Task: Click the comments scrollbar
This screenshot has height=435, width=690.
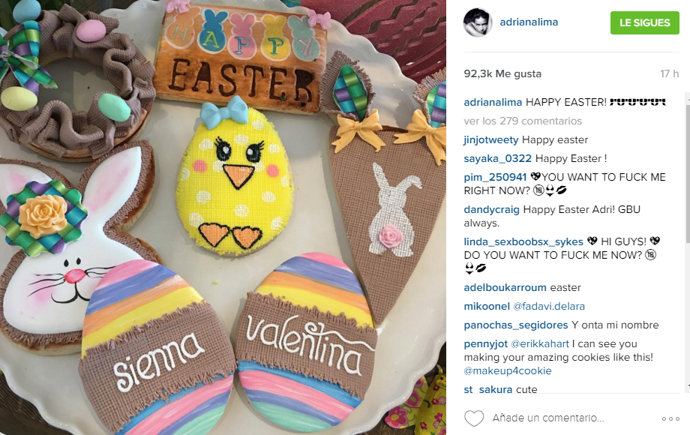Action: (687, 242)
